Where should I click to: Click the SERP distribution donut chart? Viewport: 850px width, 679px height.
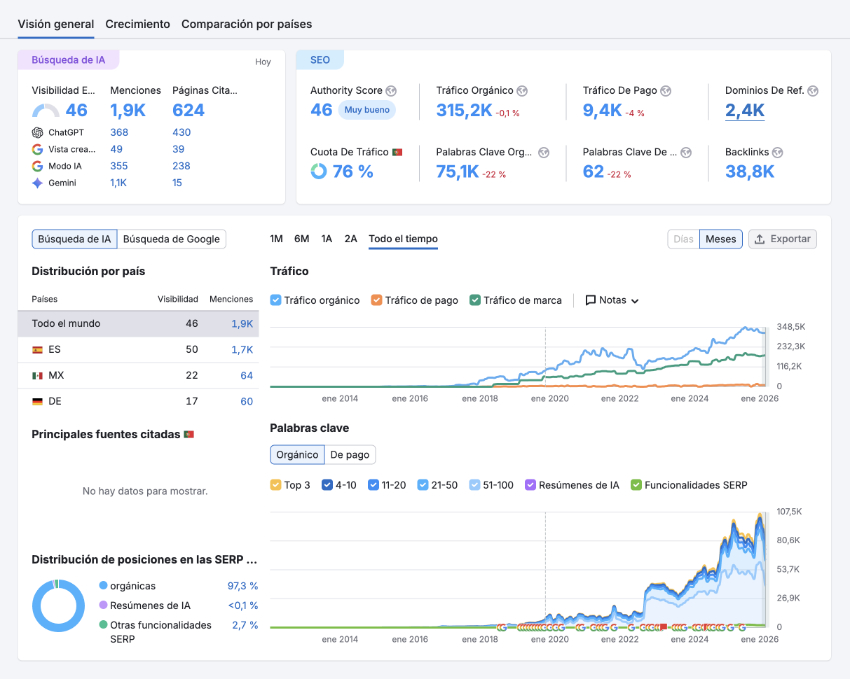click(59, 605)
